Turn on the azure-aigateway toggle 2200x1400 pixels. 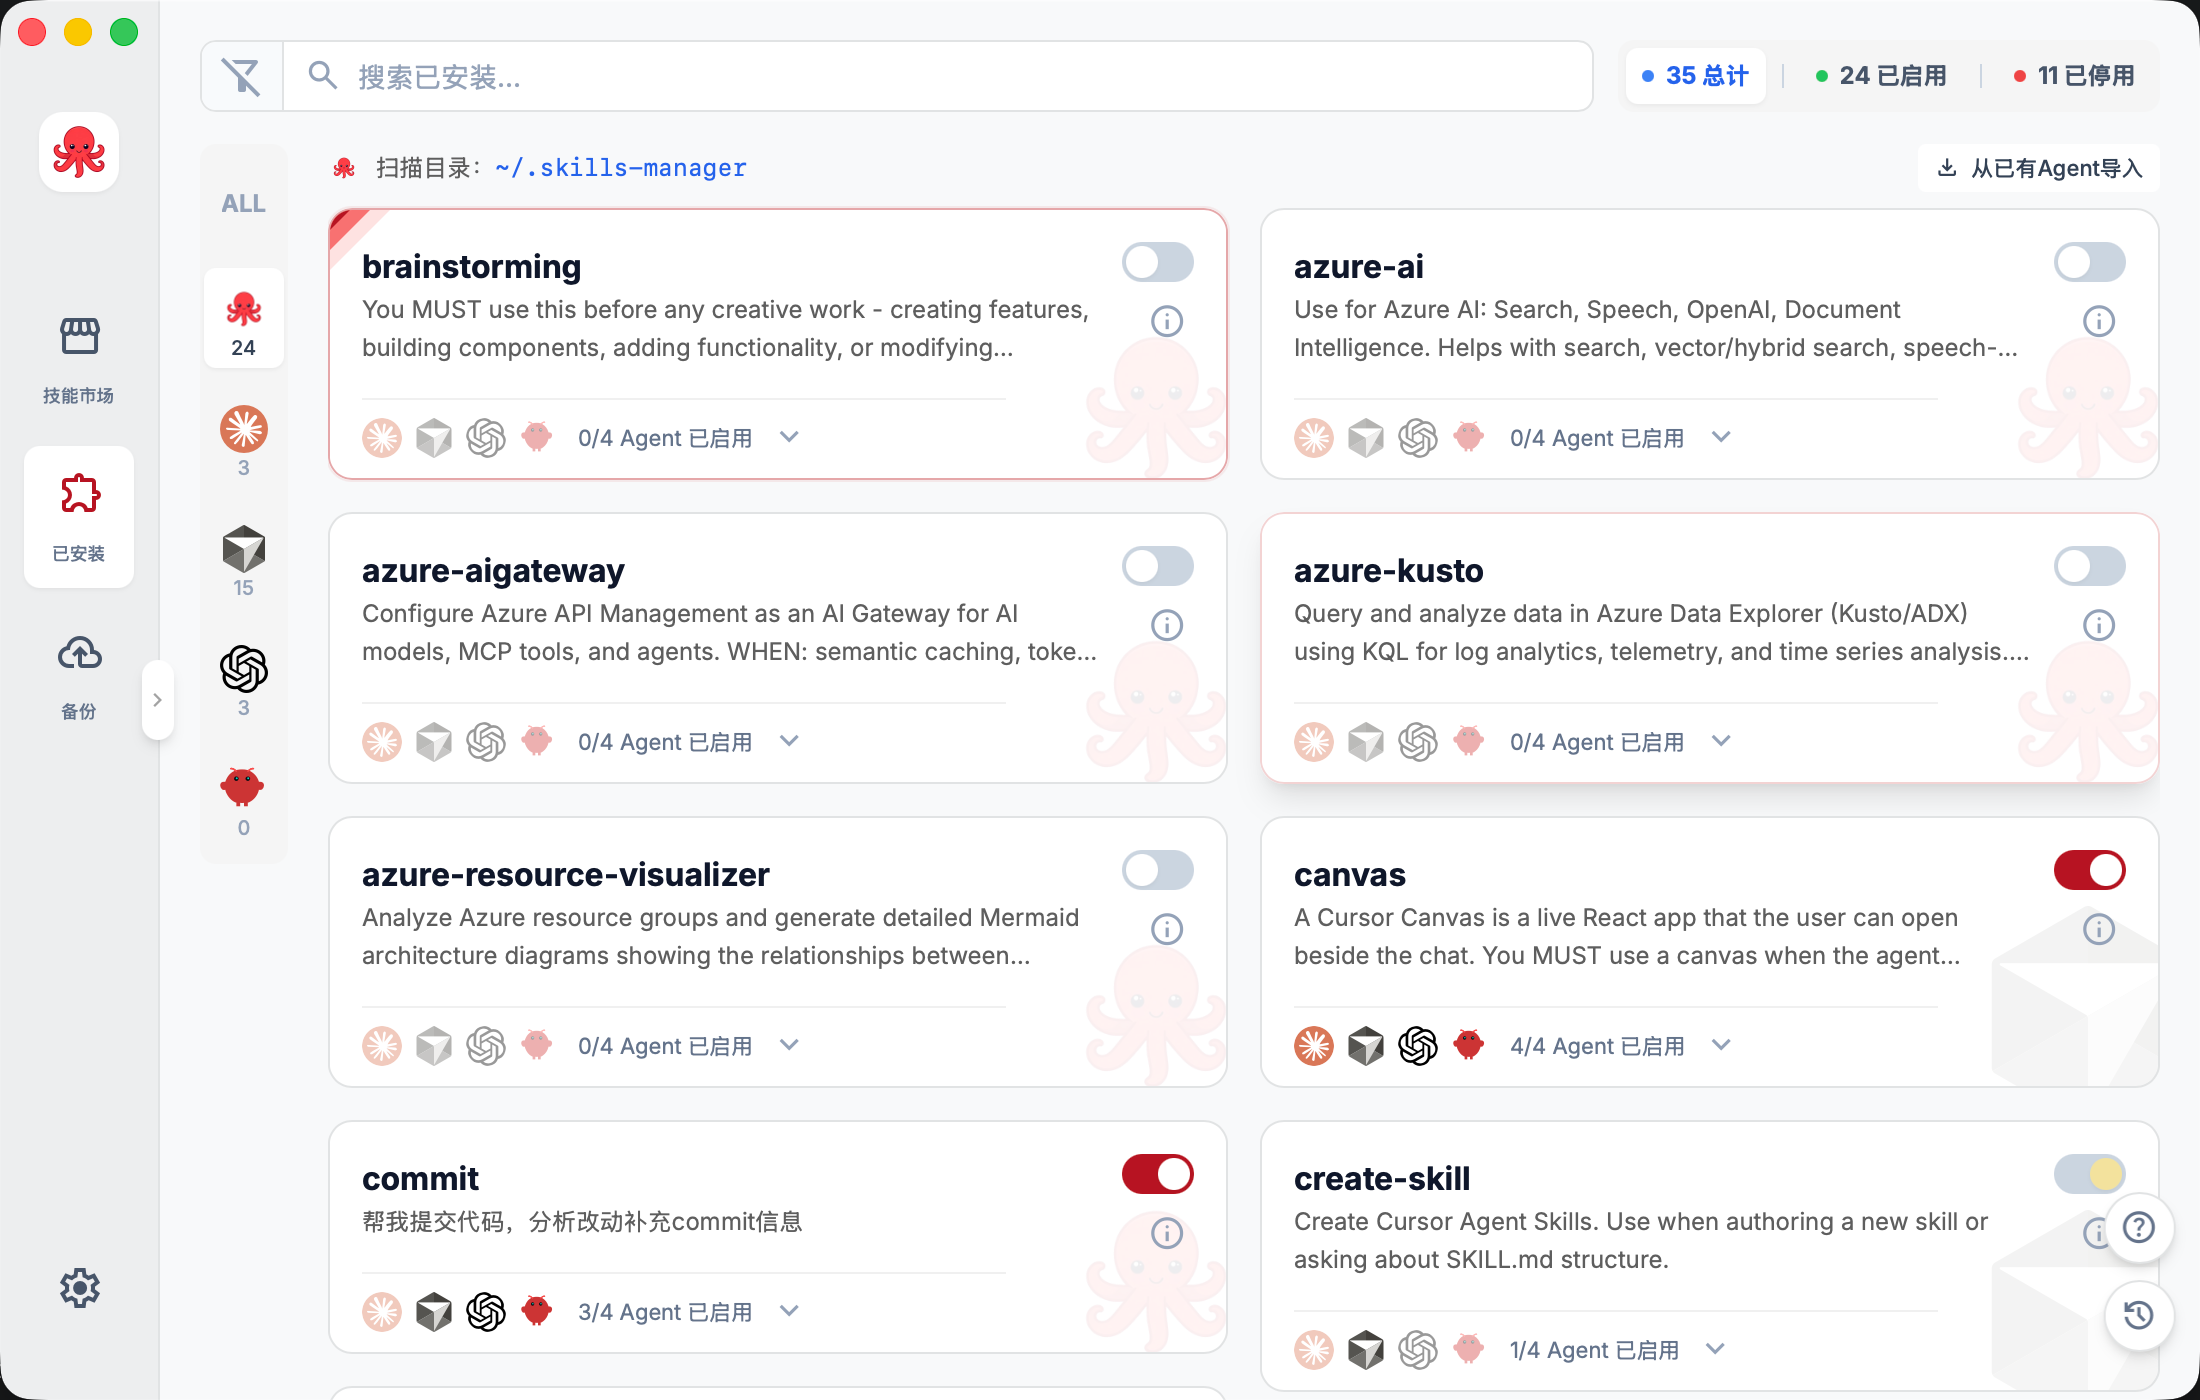click(x=1158, y=567)
